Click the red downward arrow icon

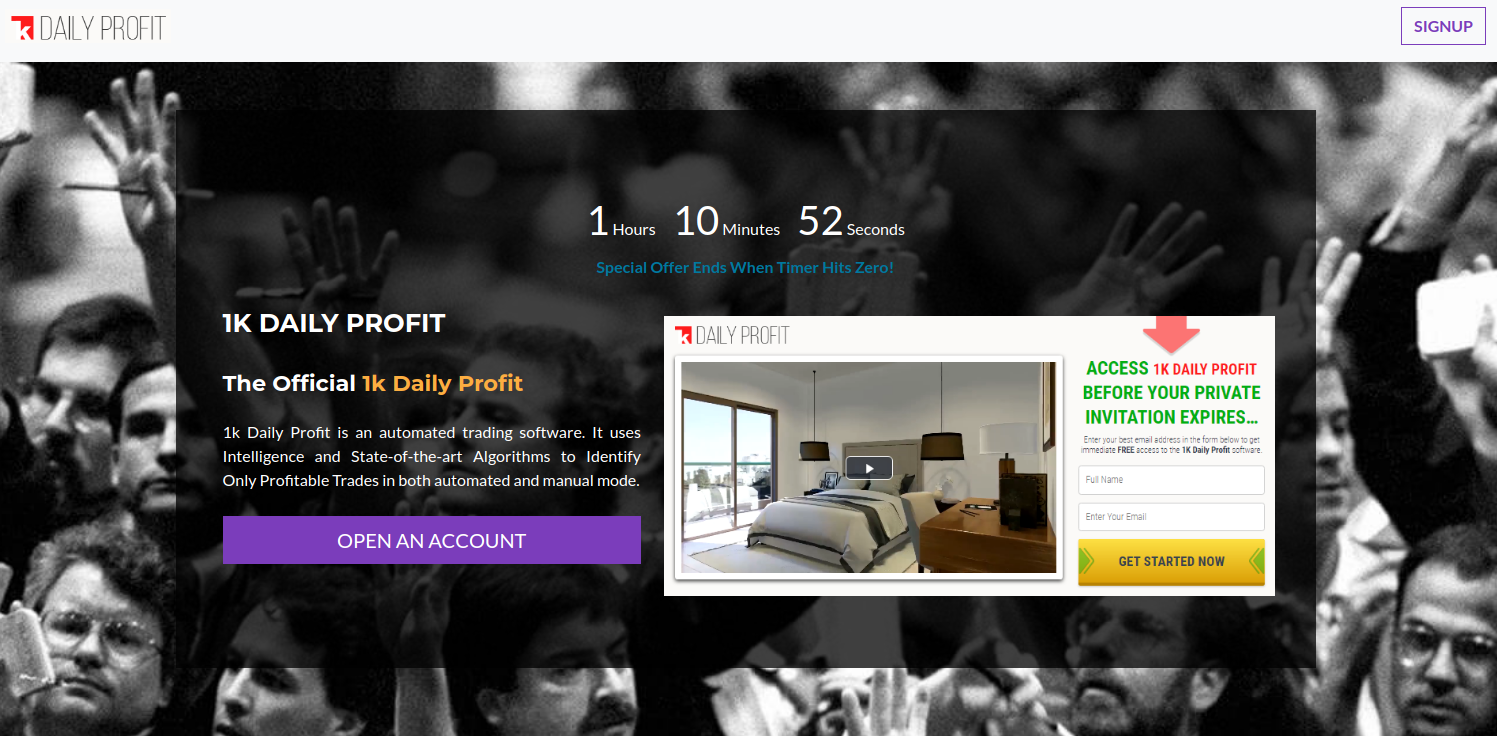[1171, 334]
